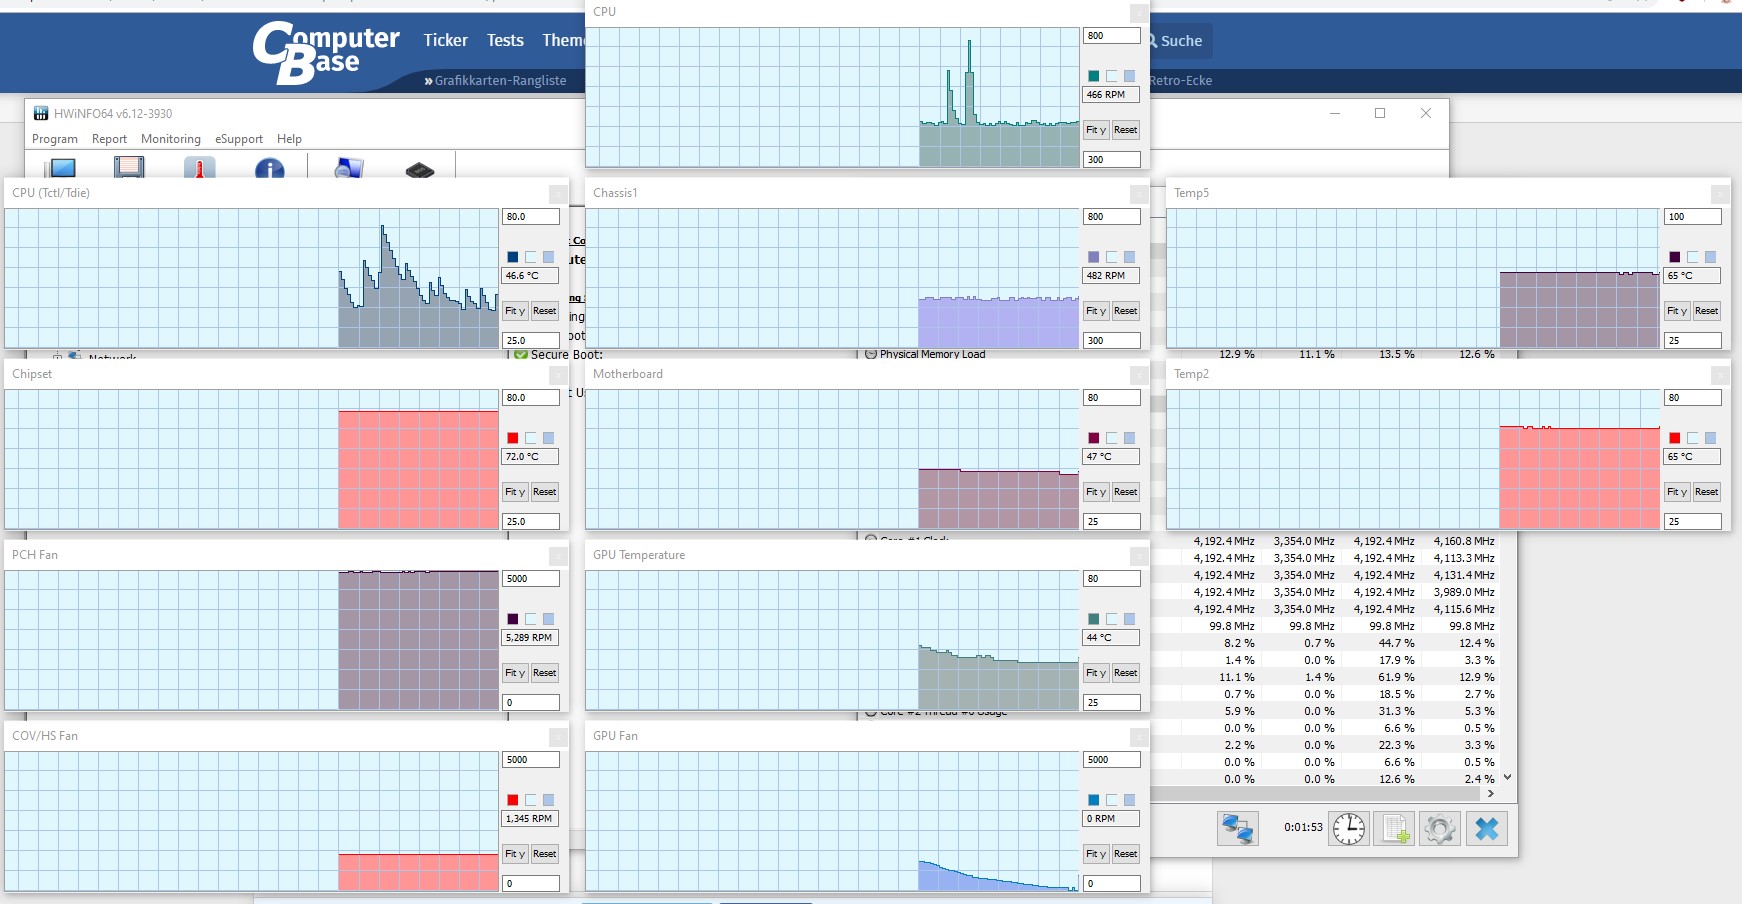Open sensor settings with the gear icon
Image resolution: width=1742 pixels, height=904 pixels.
(1440, 828)
